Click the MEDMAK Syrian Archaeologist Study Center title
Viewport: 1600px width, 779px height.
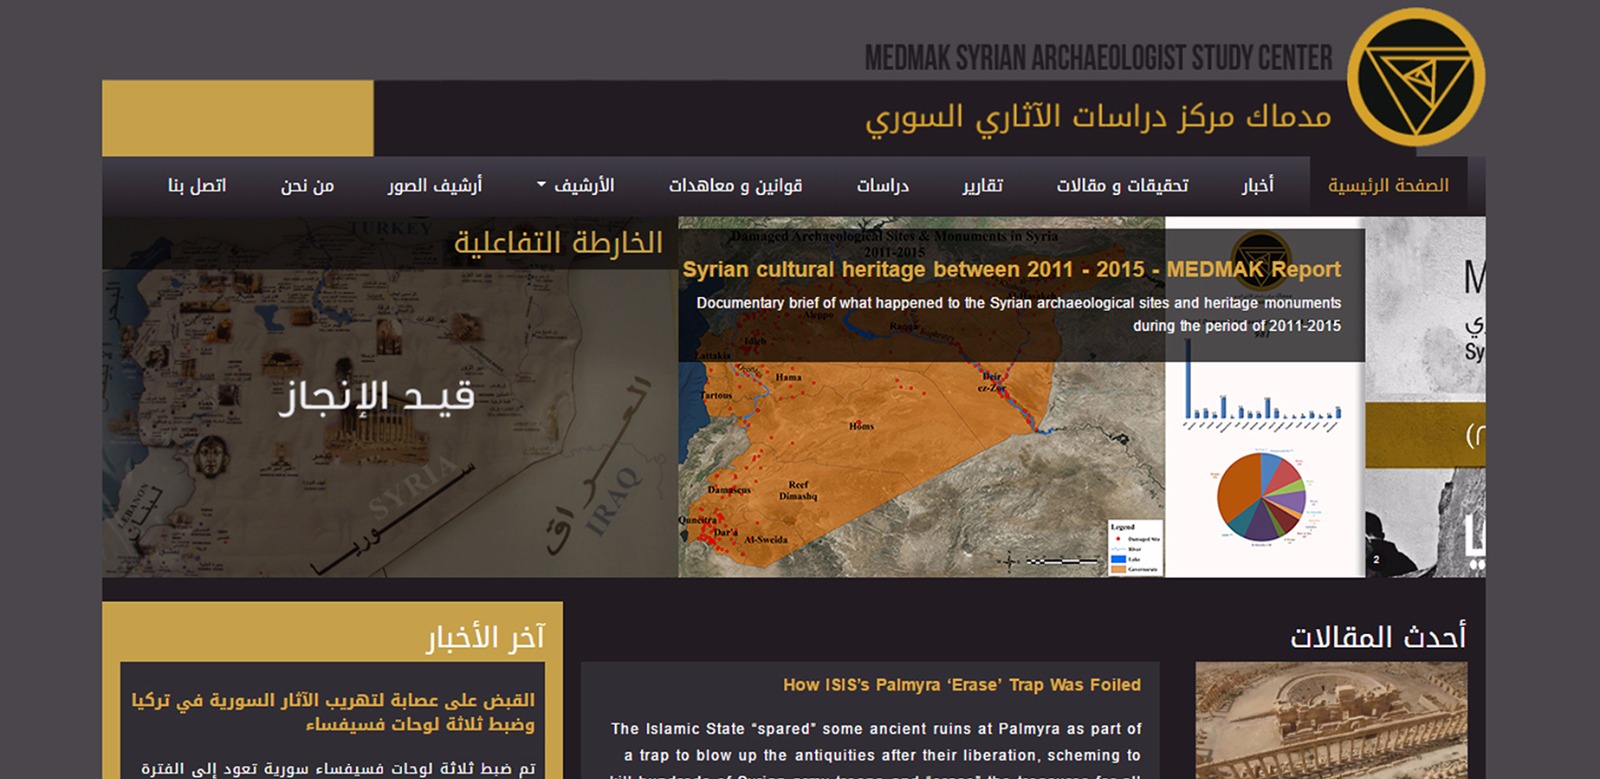tap(1098, 58)
